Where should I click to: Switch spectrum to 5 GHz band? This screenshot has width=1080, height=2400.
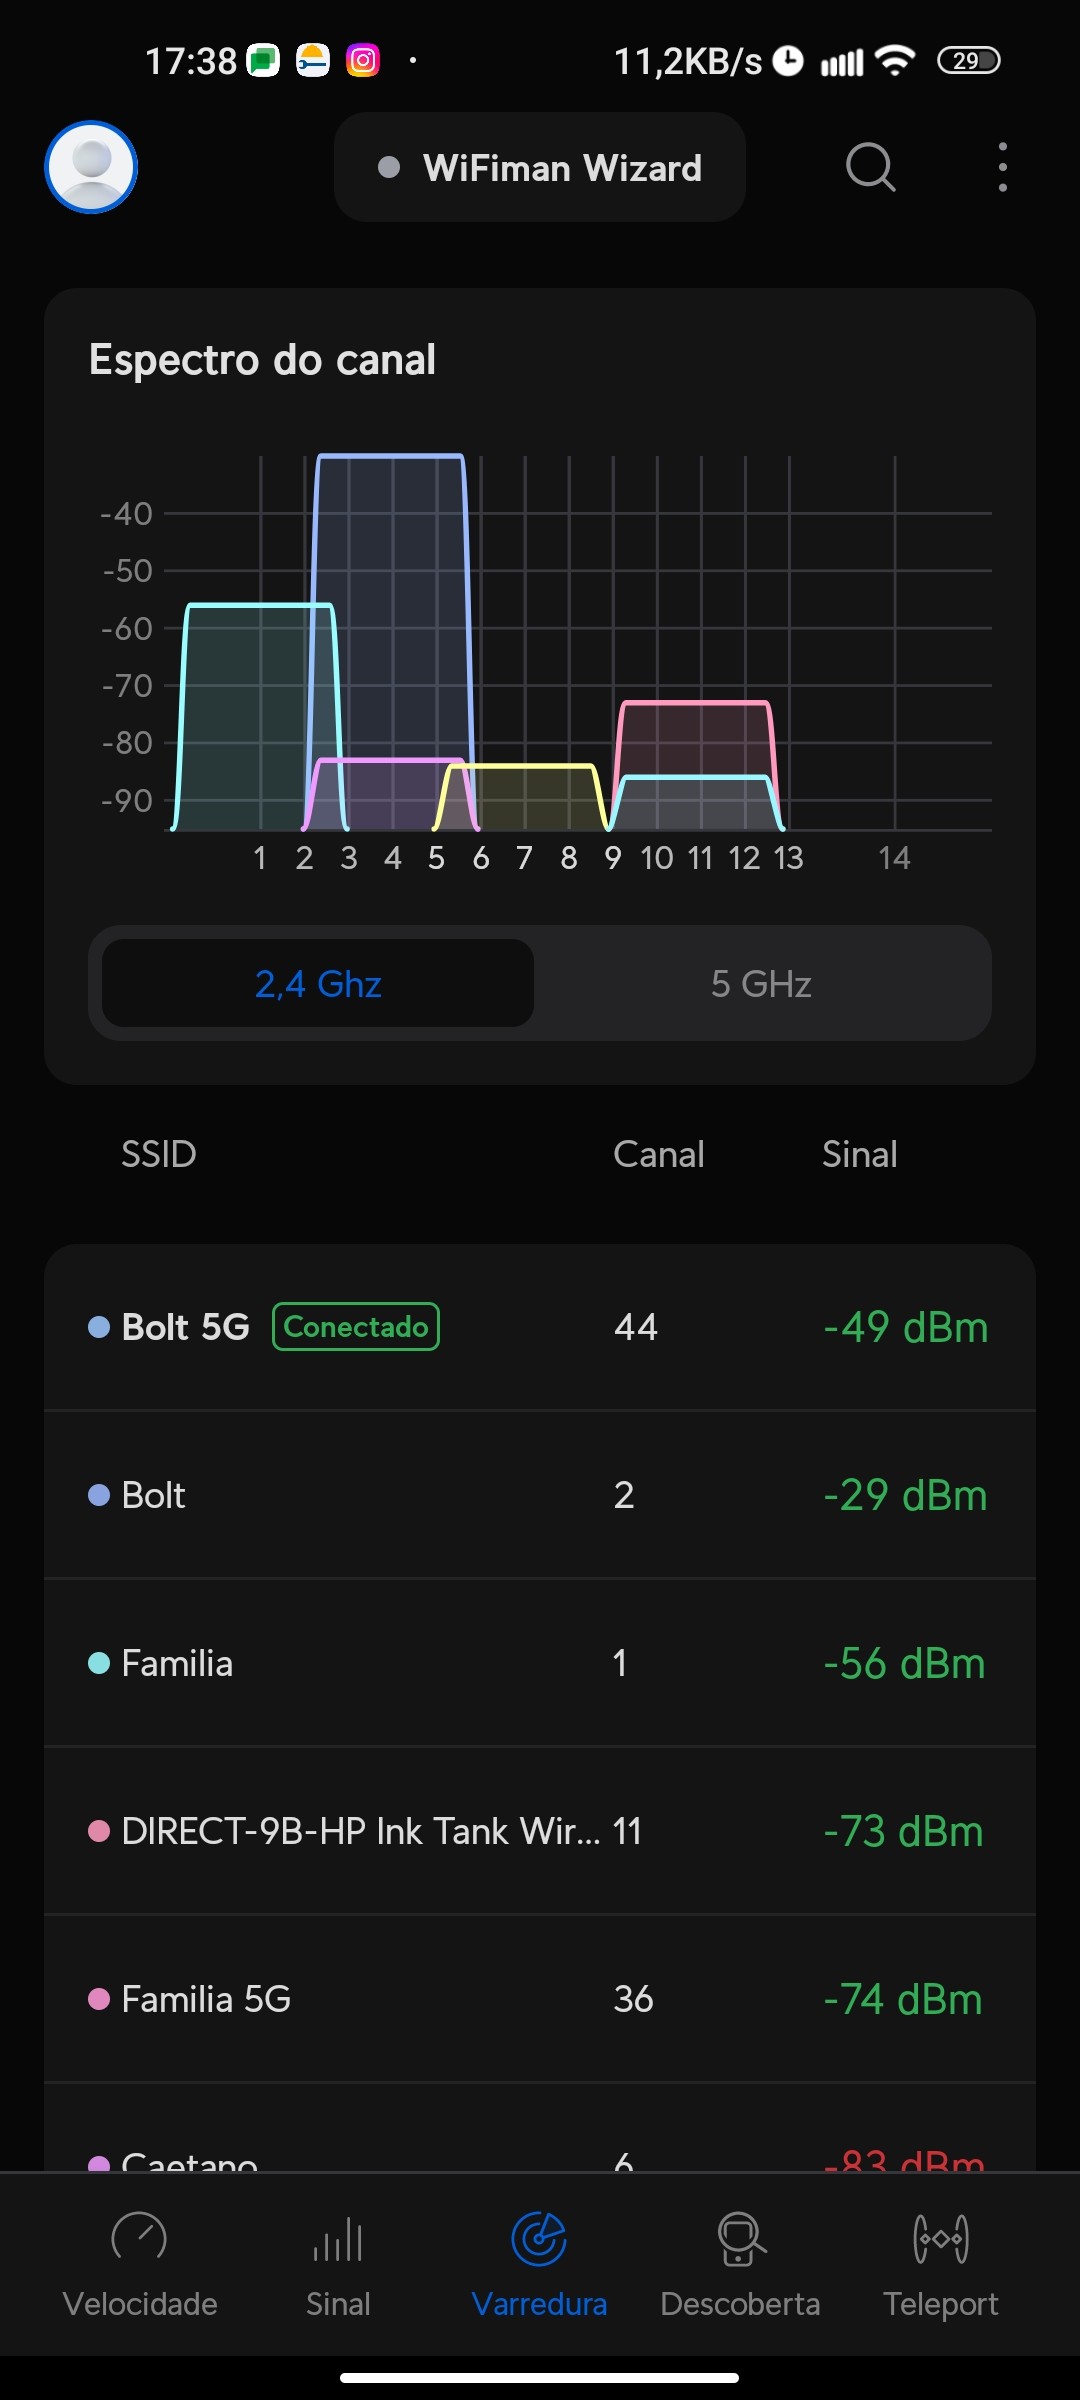(761, 984)
